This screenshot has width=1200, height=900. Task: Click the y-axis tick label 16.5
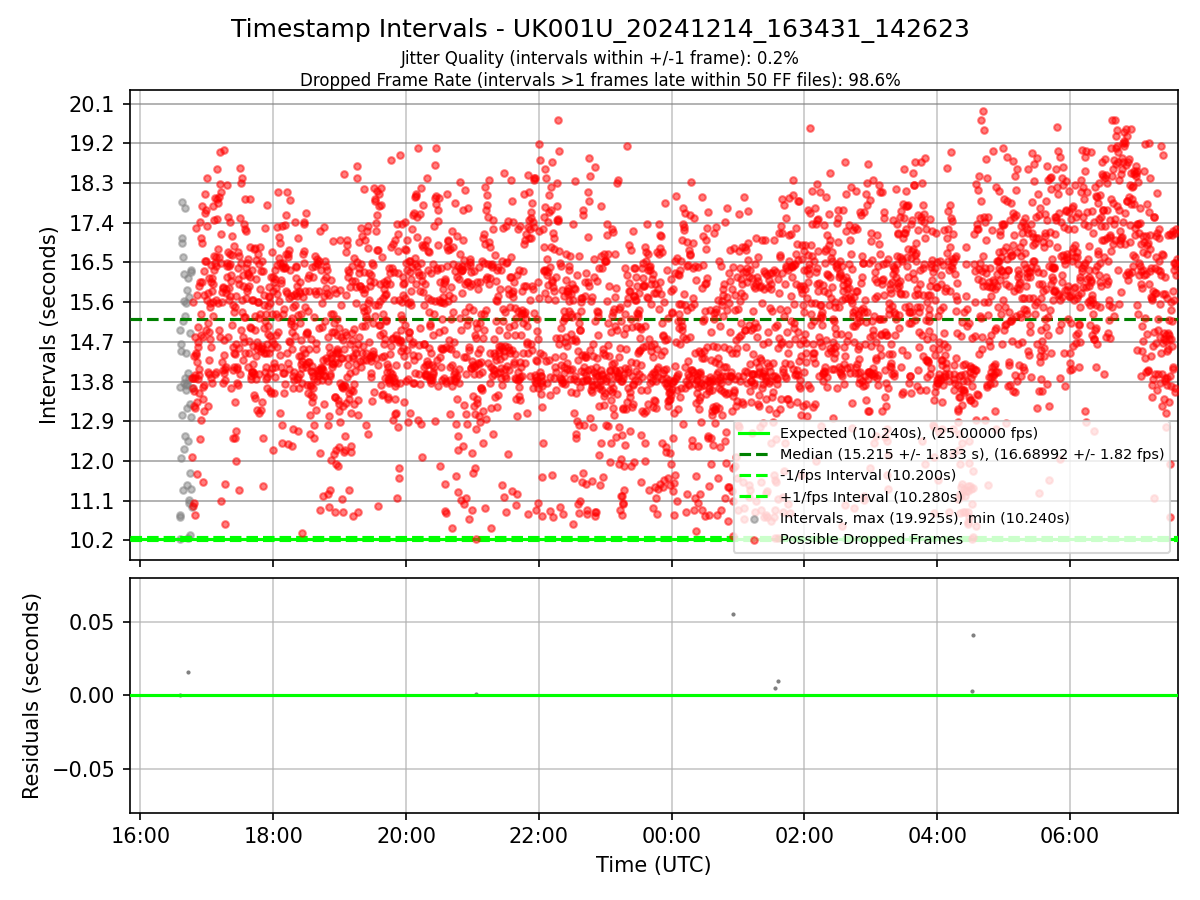[93, 263]
